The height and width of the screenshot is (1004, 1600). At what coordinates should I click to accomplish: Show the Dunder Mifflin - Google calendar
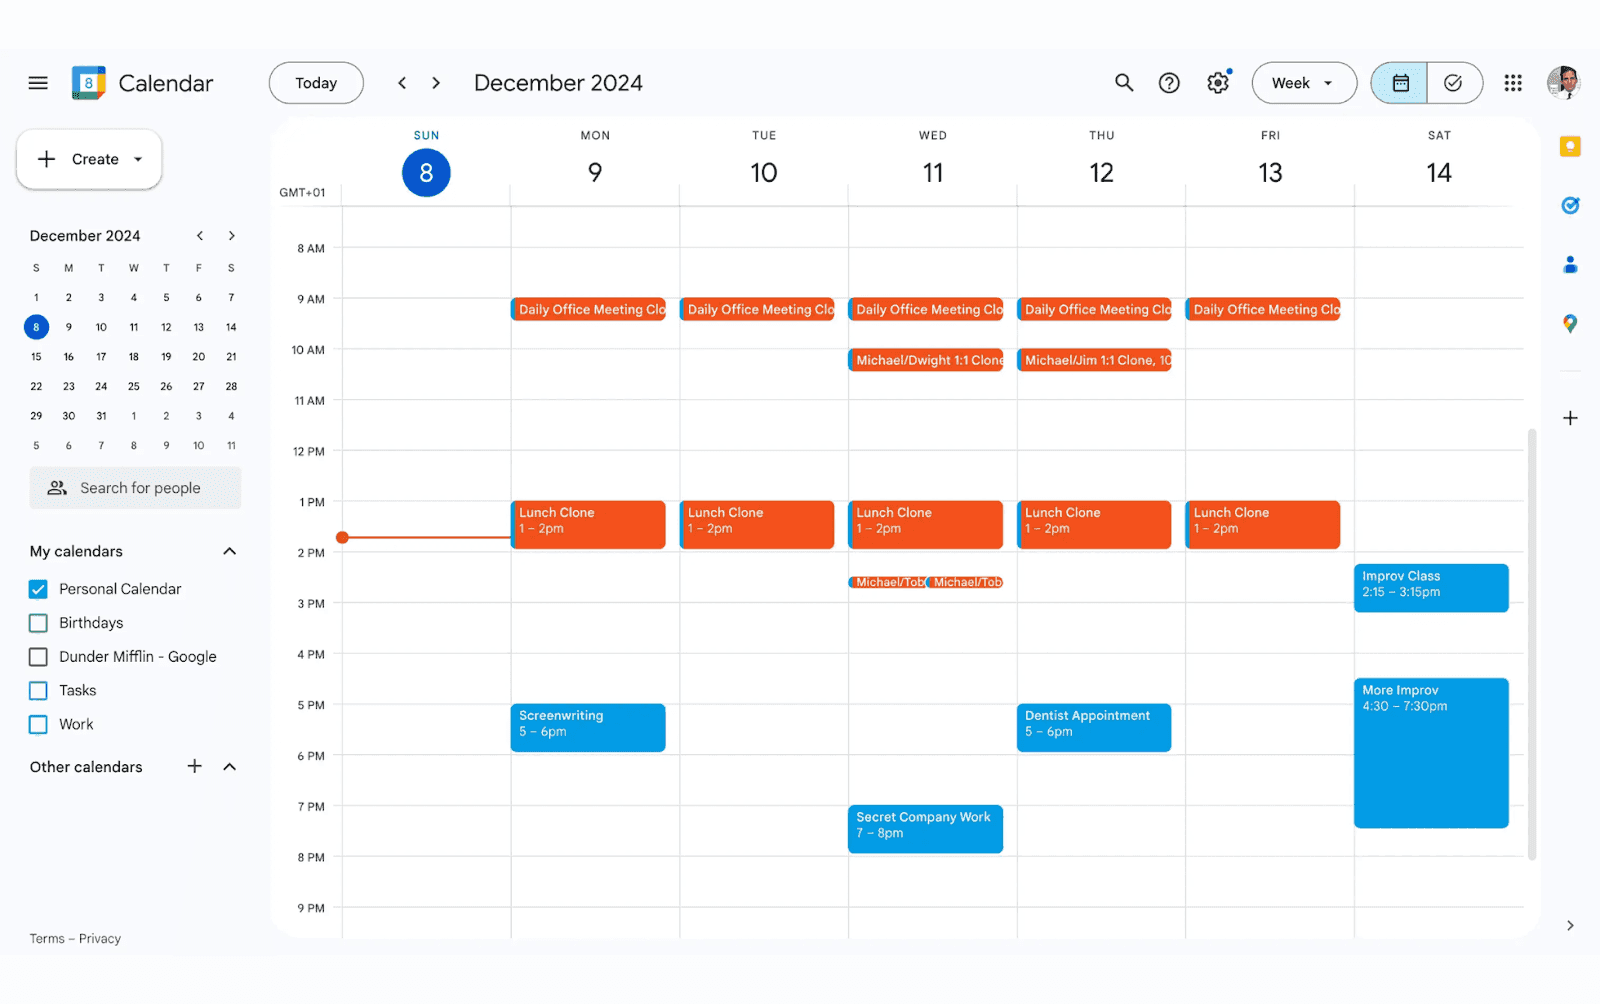38,656
